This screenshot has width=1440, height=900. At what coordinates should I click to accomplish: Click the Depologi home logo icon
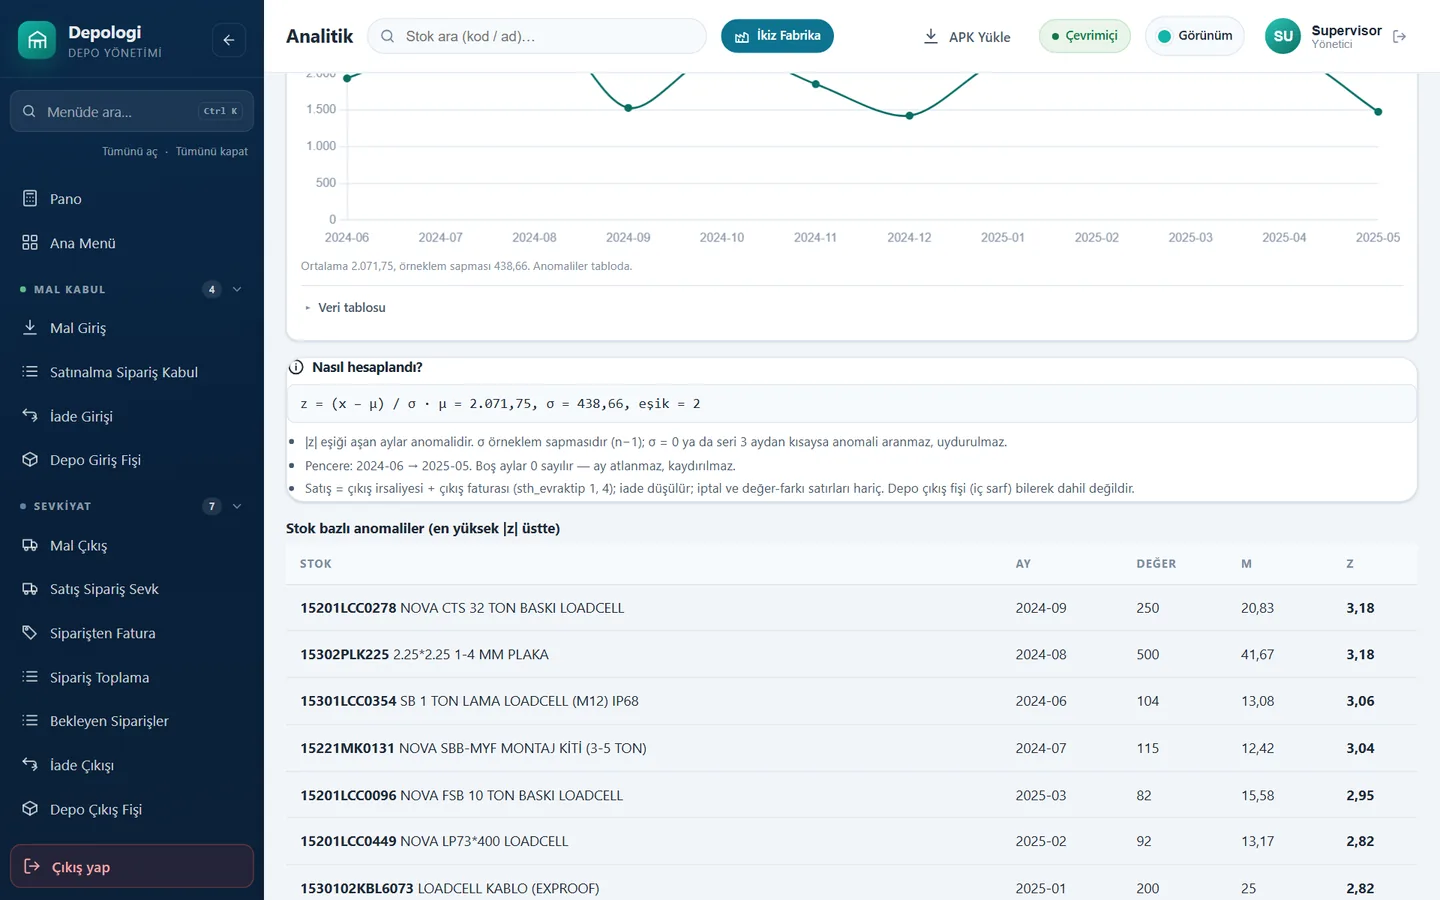click(x=37, y=40)
